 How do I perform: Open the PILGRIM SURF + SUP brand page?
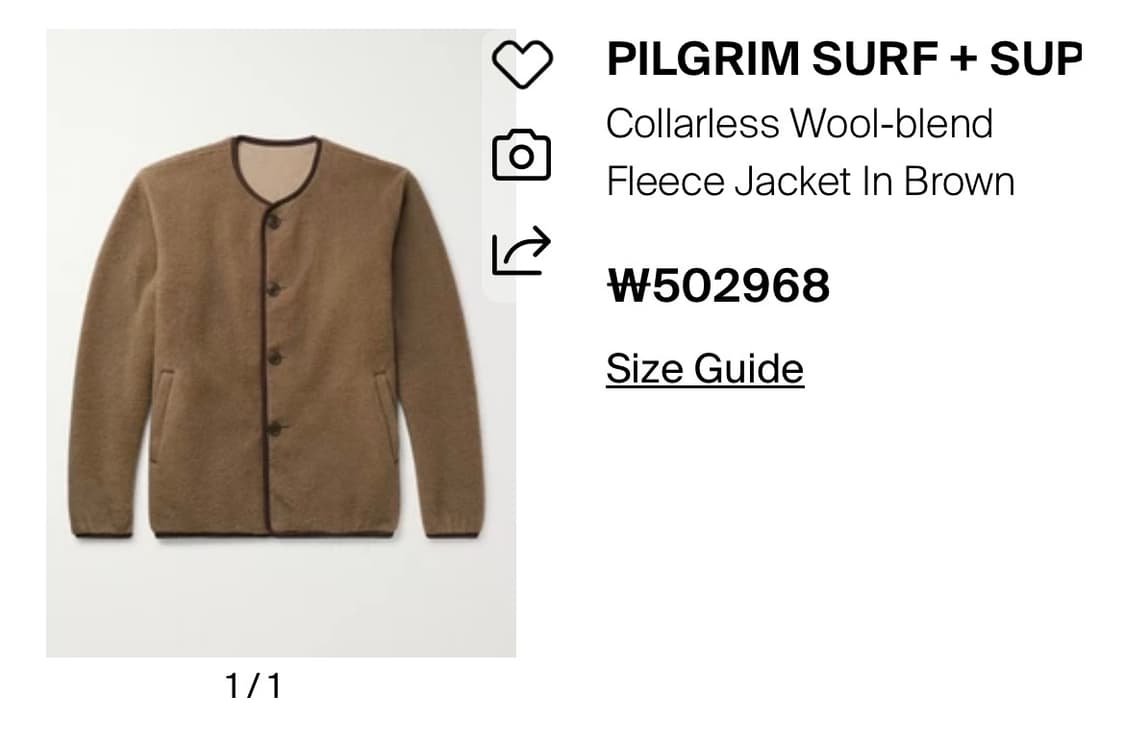click(844, 58)
